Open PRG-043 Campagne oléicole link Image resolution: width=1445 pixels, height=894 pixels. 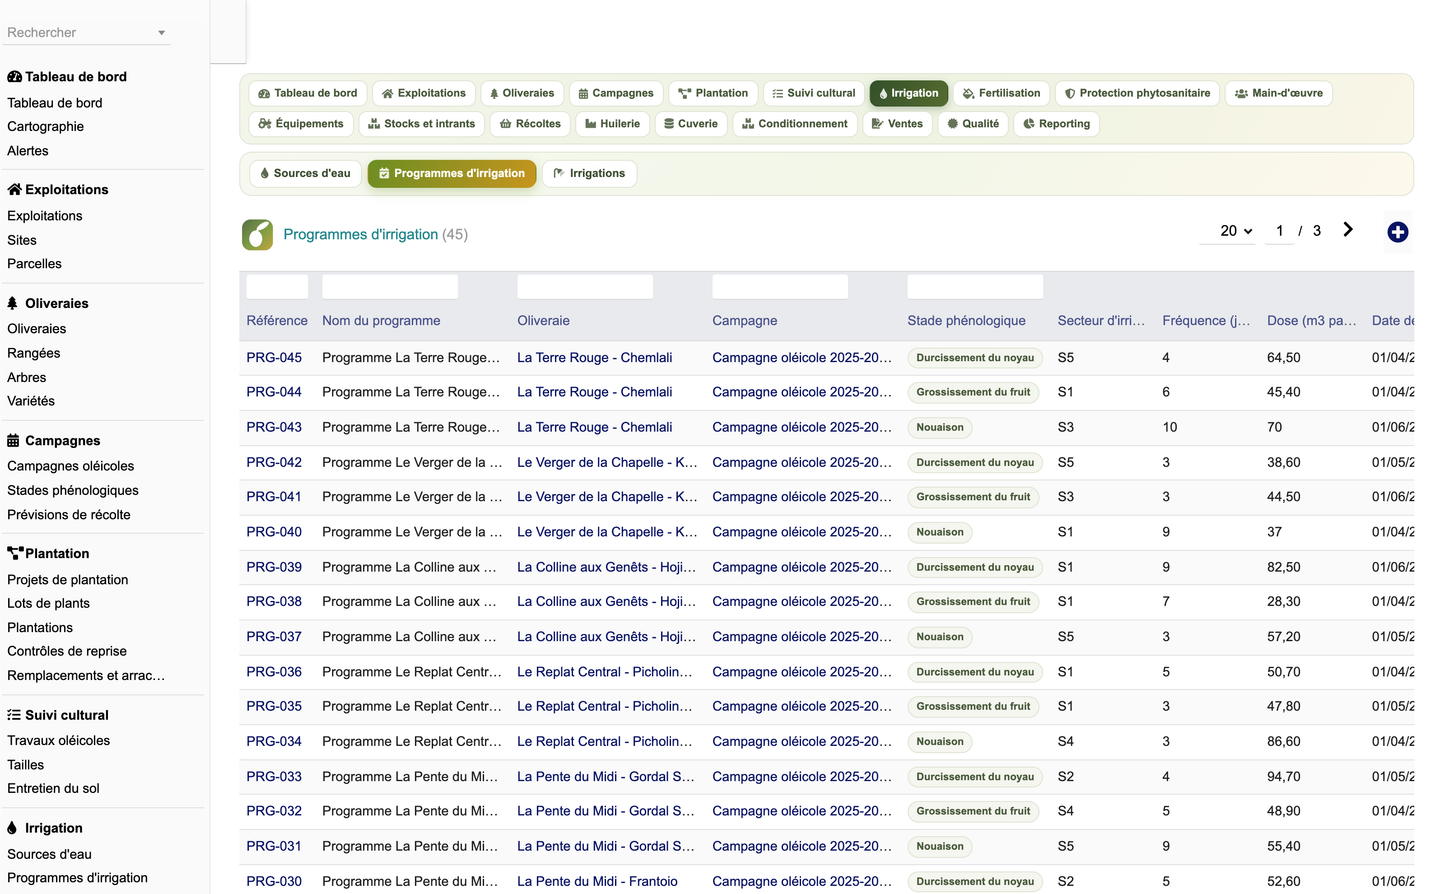tap(802, 427)
